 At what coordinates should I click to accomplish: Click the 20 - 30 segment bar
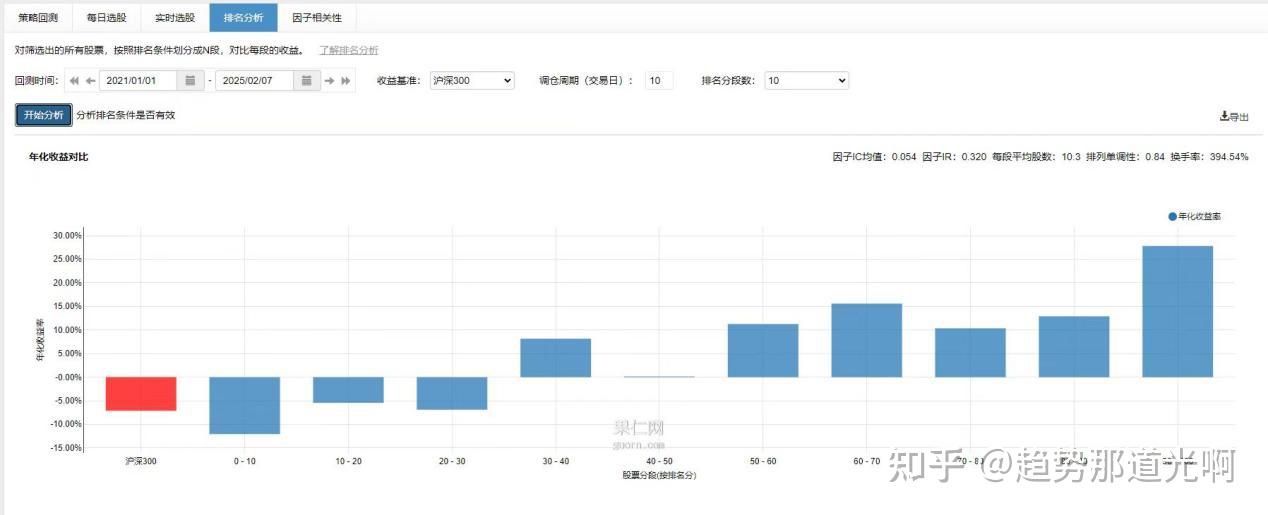452,393
